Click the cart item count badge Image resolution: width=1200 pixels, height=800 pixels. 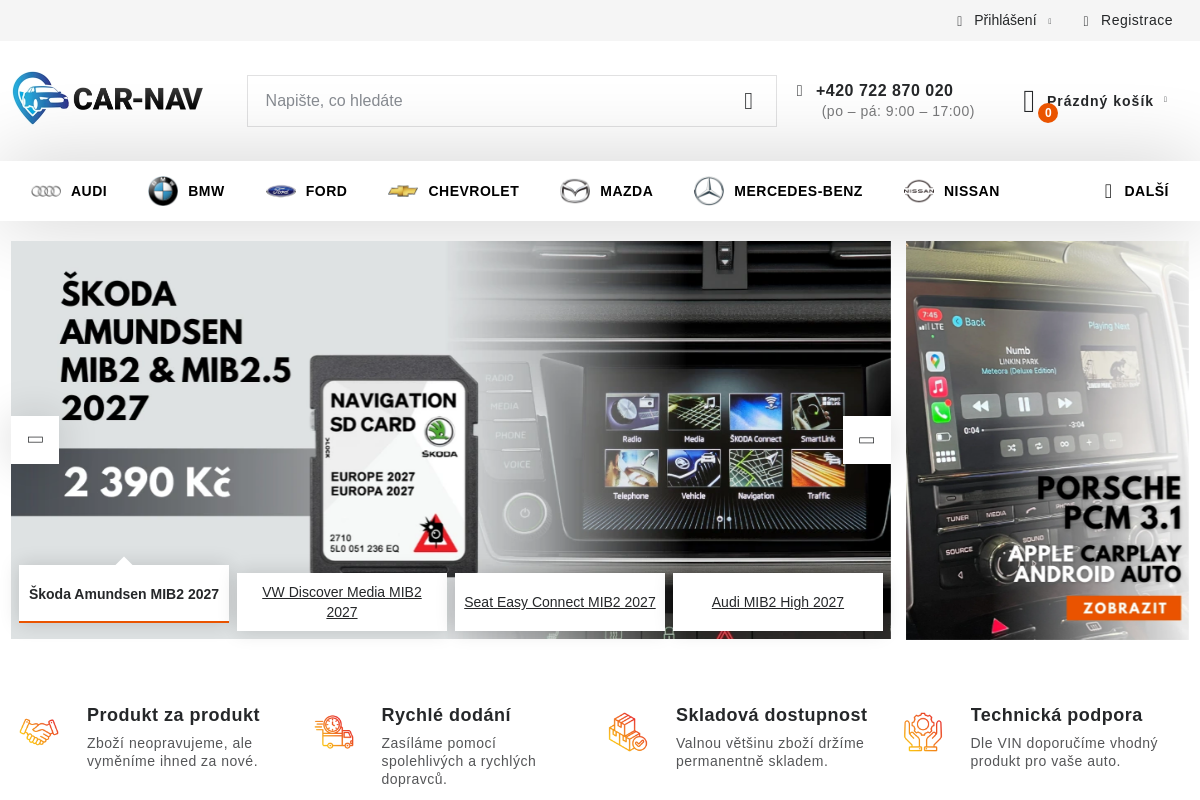(x=1048, y=113)
